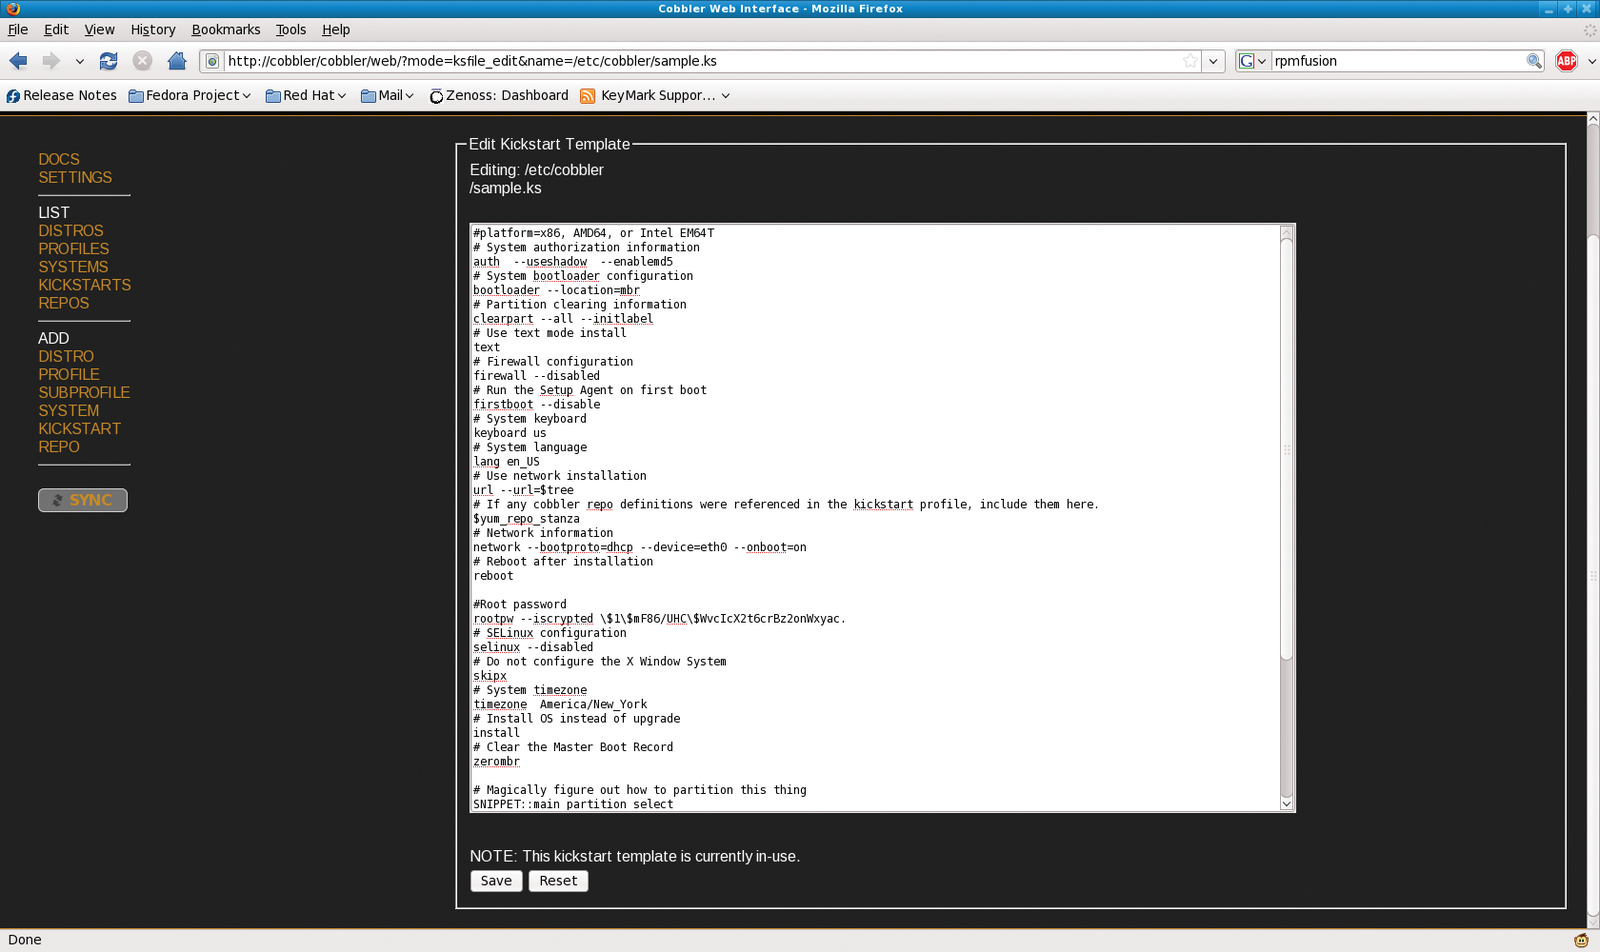This screenshot has height=952, width=1600.
Task: Add a new SUBPROFILE
Action: pyautogui.click(x=84, y=393)
